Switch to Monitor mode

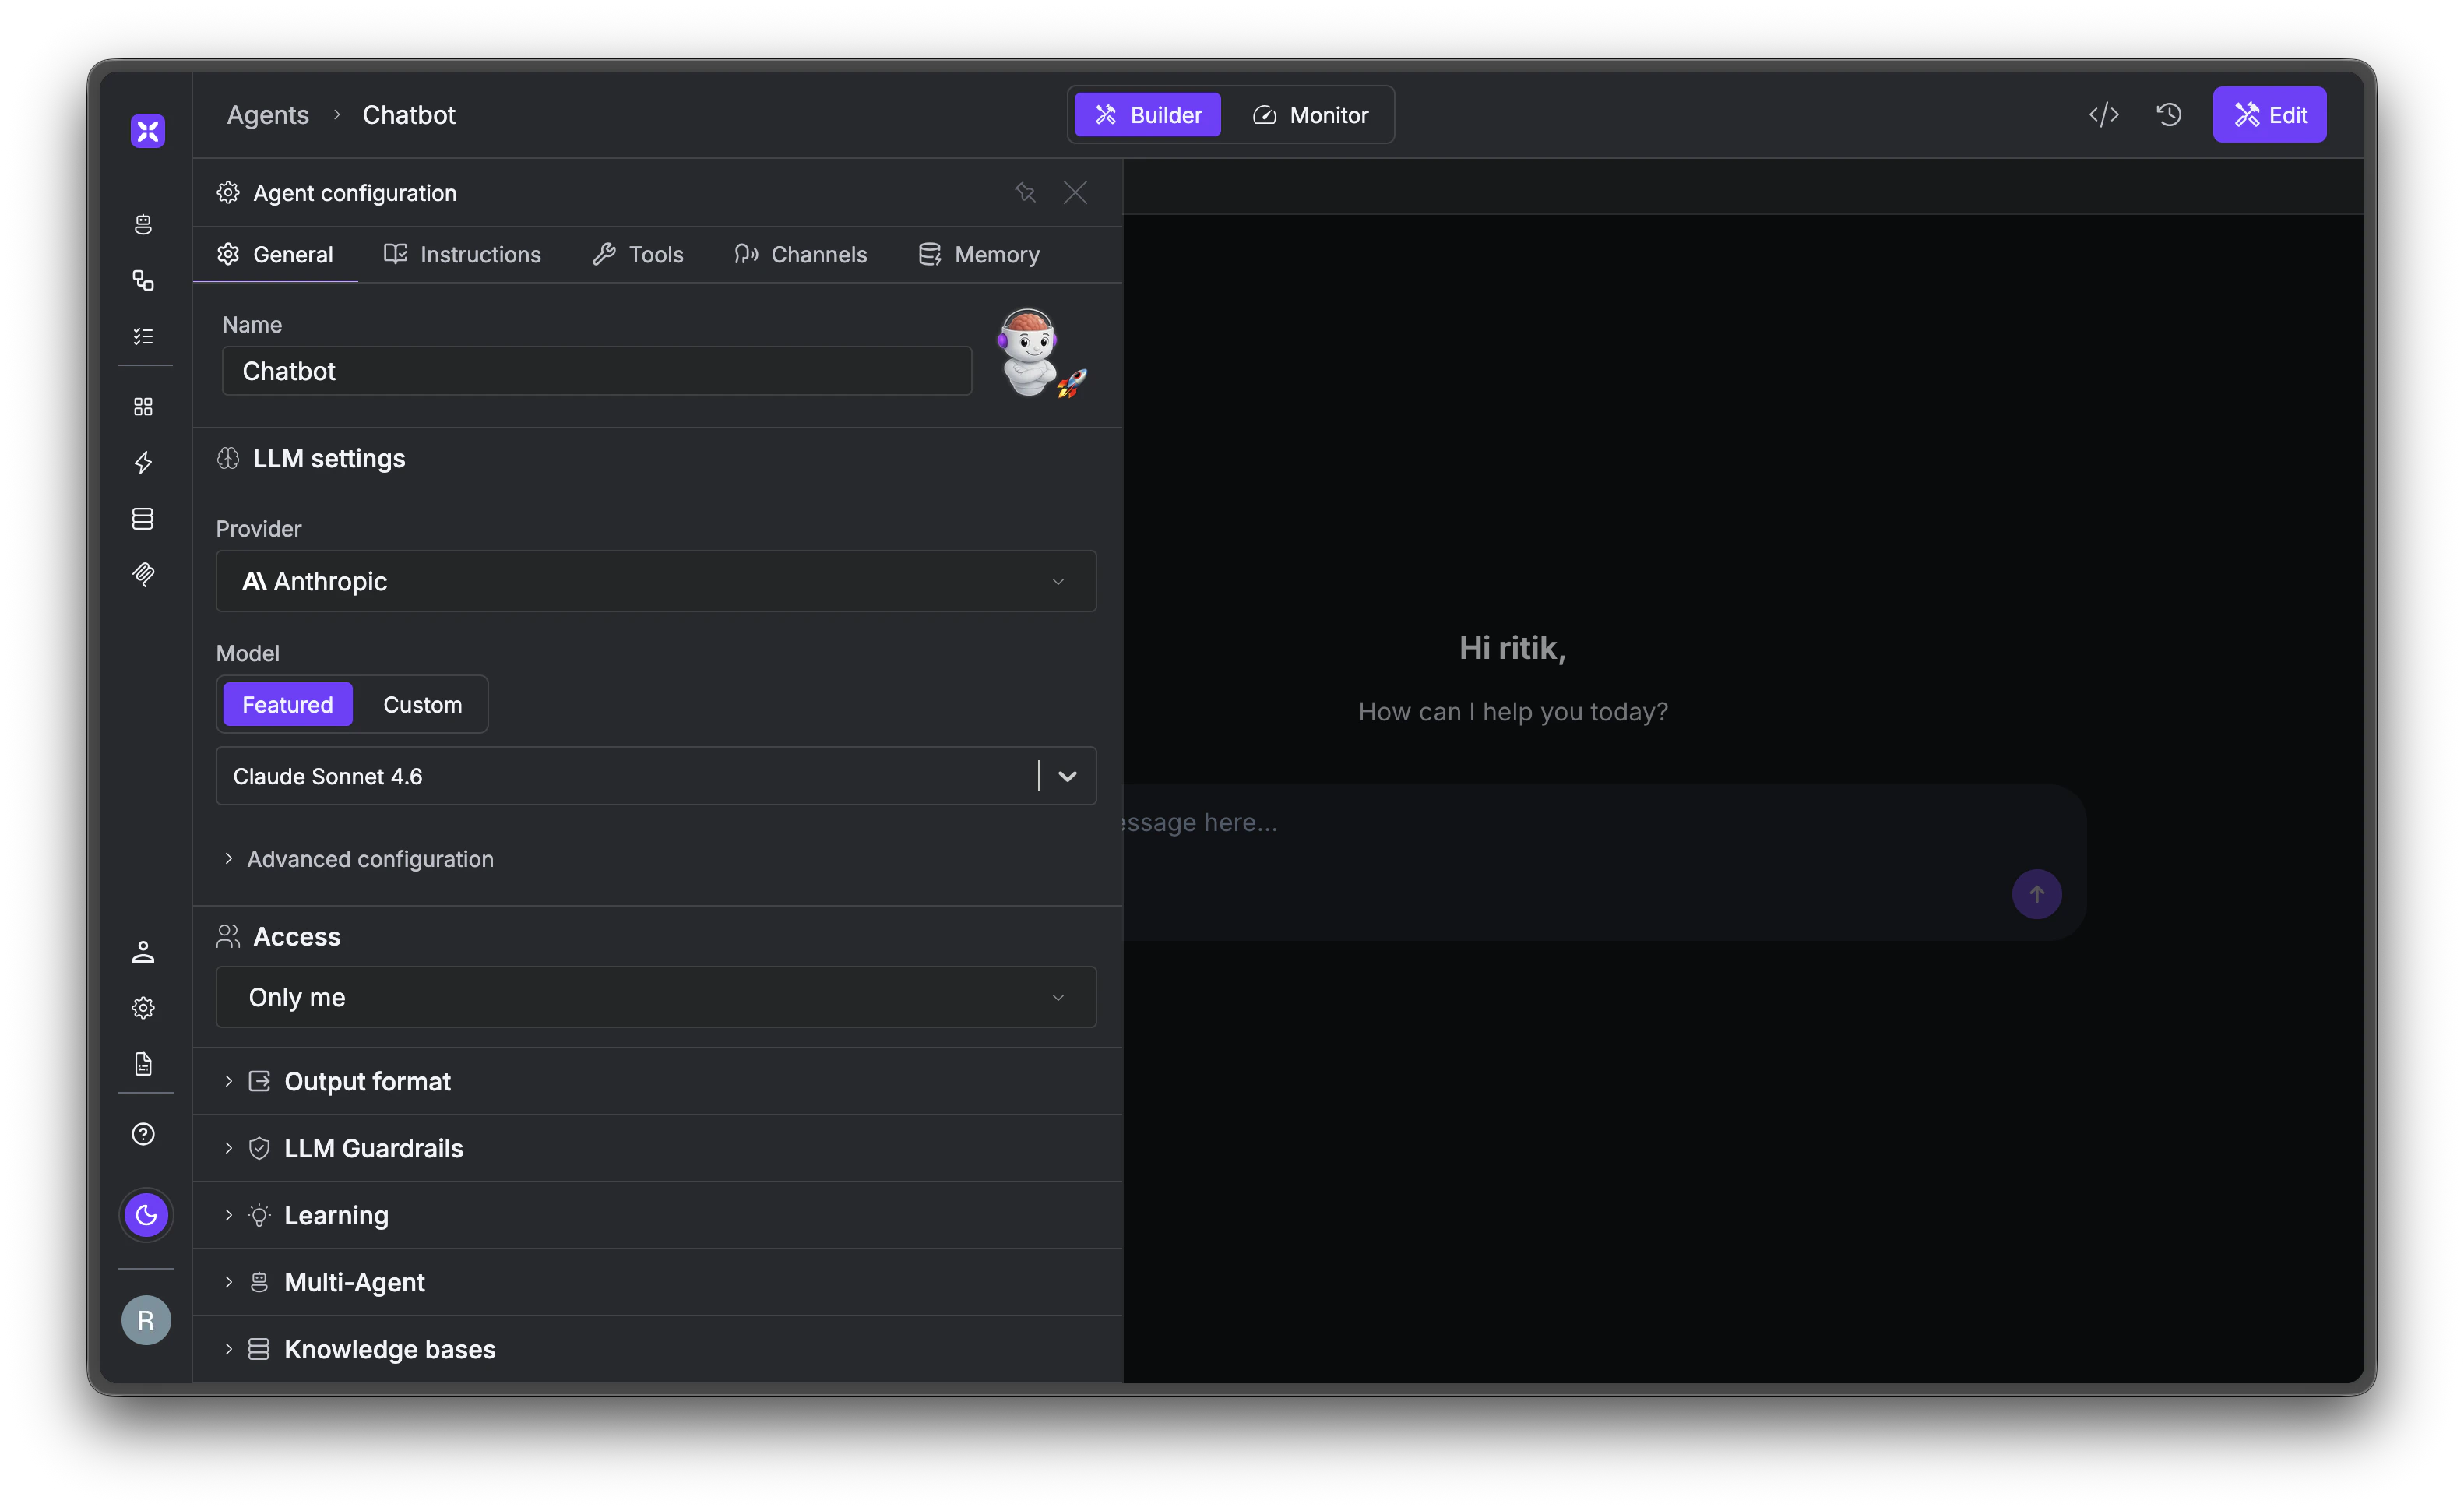click(1311, 114)
